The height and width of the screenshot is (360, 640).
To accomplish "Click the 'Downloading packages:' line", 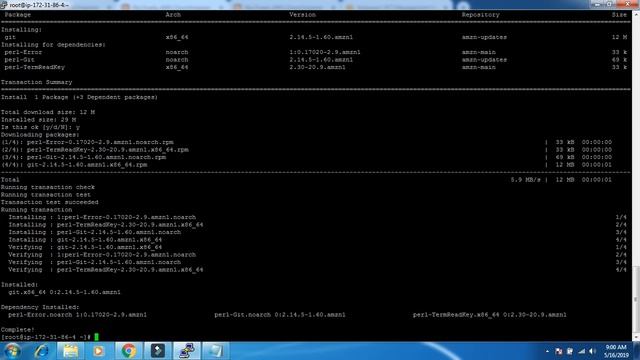I will [40, 134].
